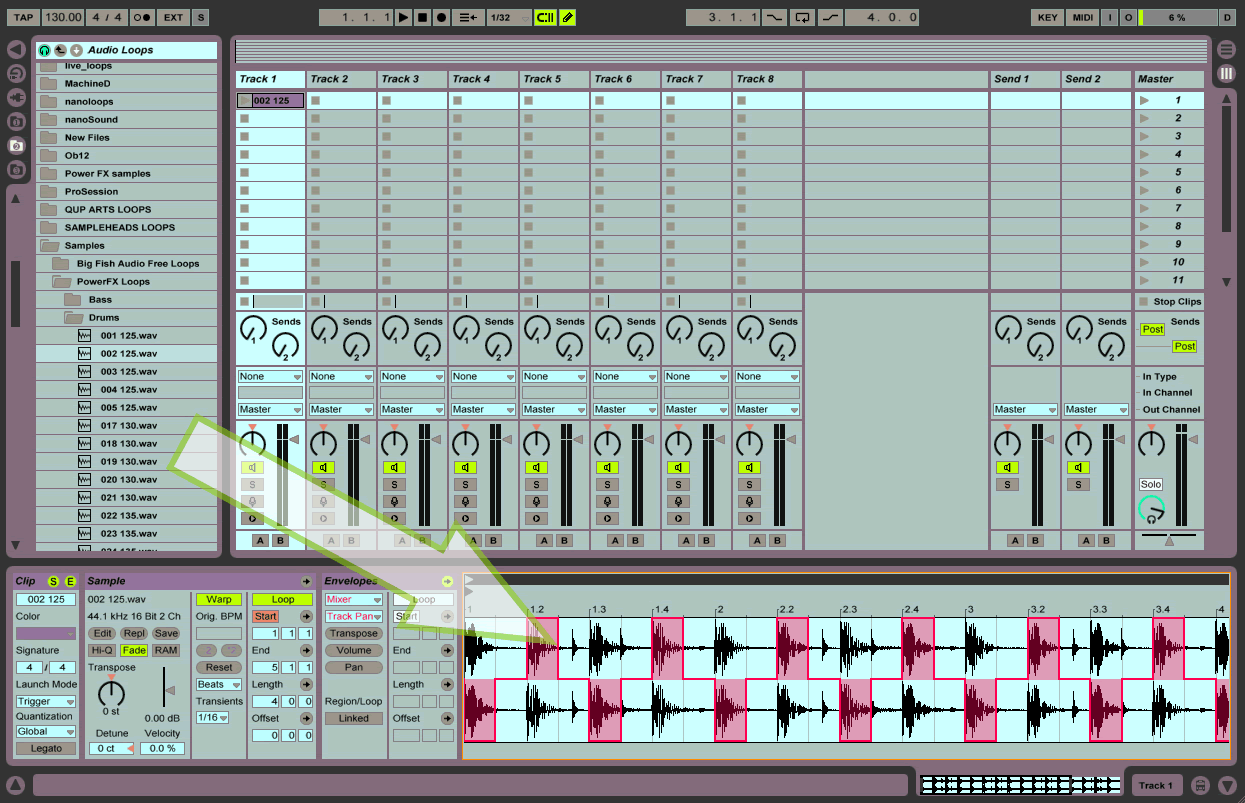1245x803 pixels.
Task: Open the Mixer envelope device dropdown
Action: (x=354, y=599)
